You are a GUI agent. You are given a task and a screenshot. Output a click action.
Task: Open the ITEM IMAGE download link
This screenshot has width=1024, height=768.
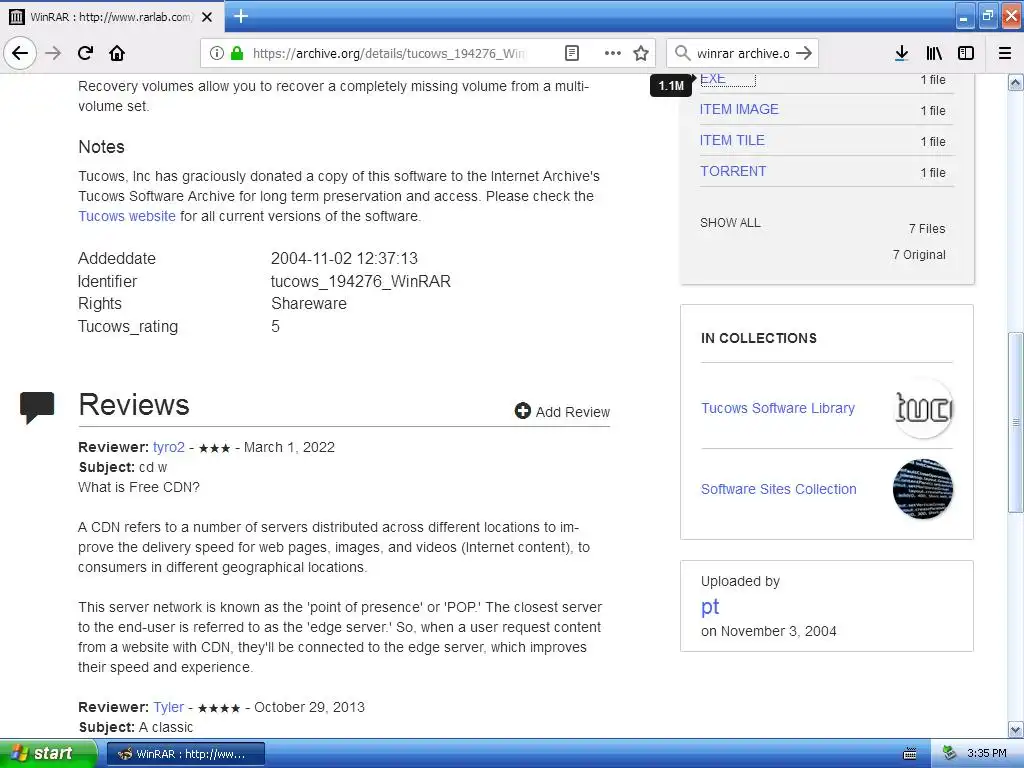739,109
